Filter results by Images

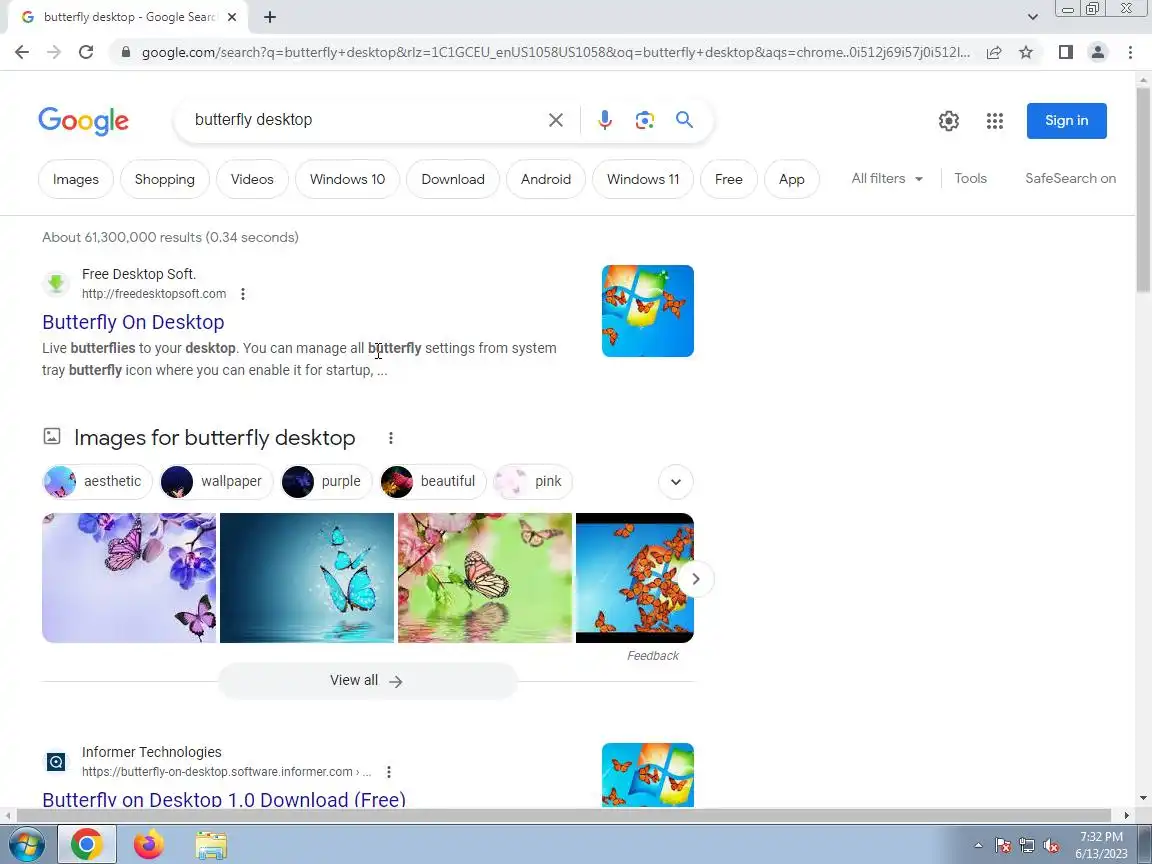pos(76,179)
